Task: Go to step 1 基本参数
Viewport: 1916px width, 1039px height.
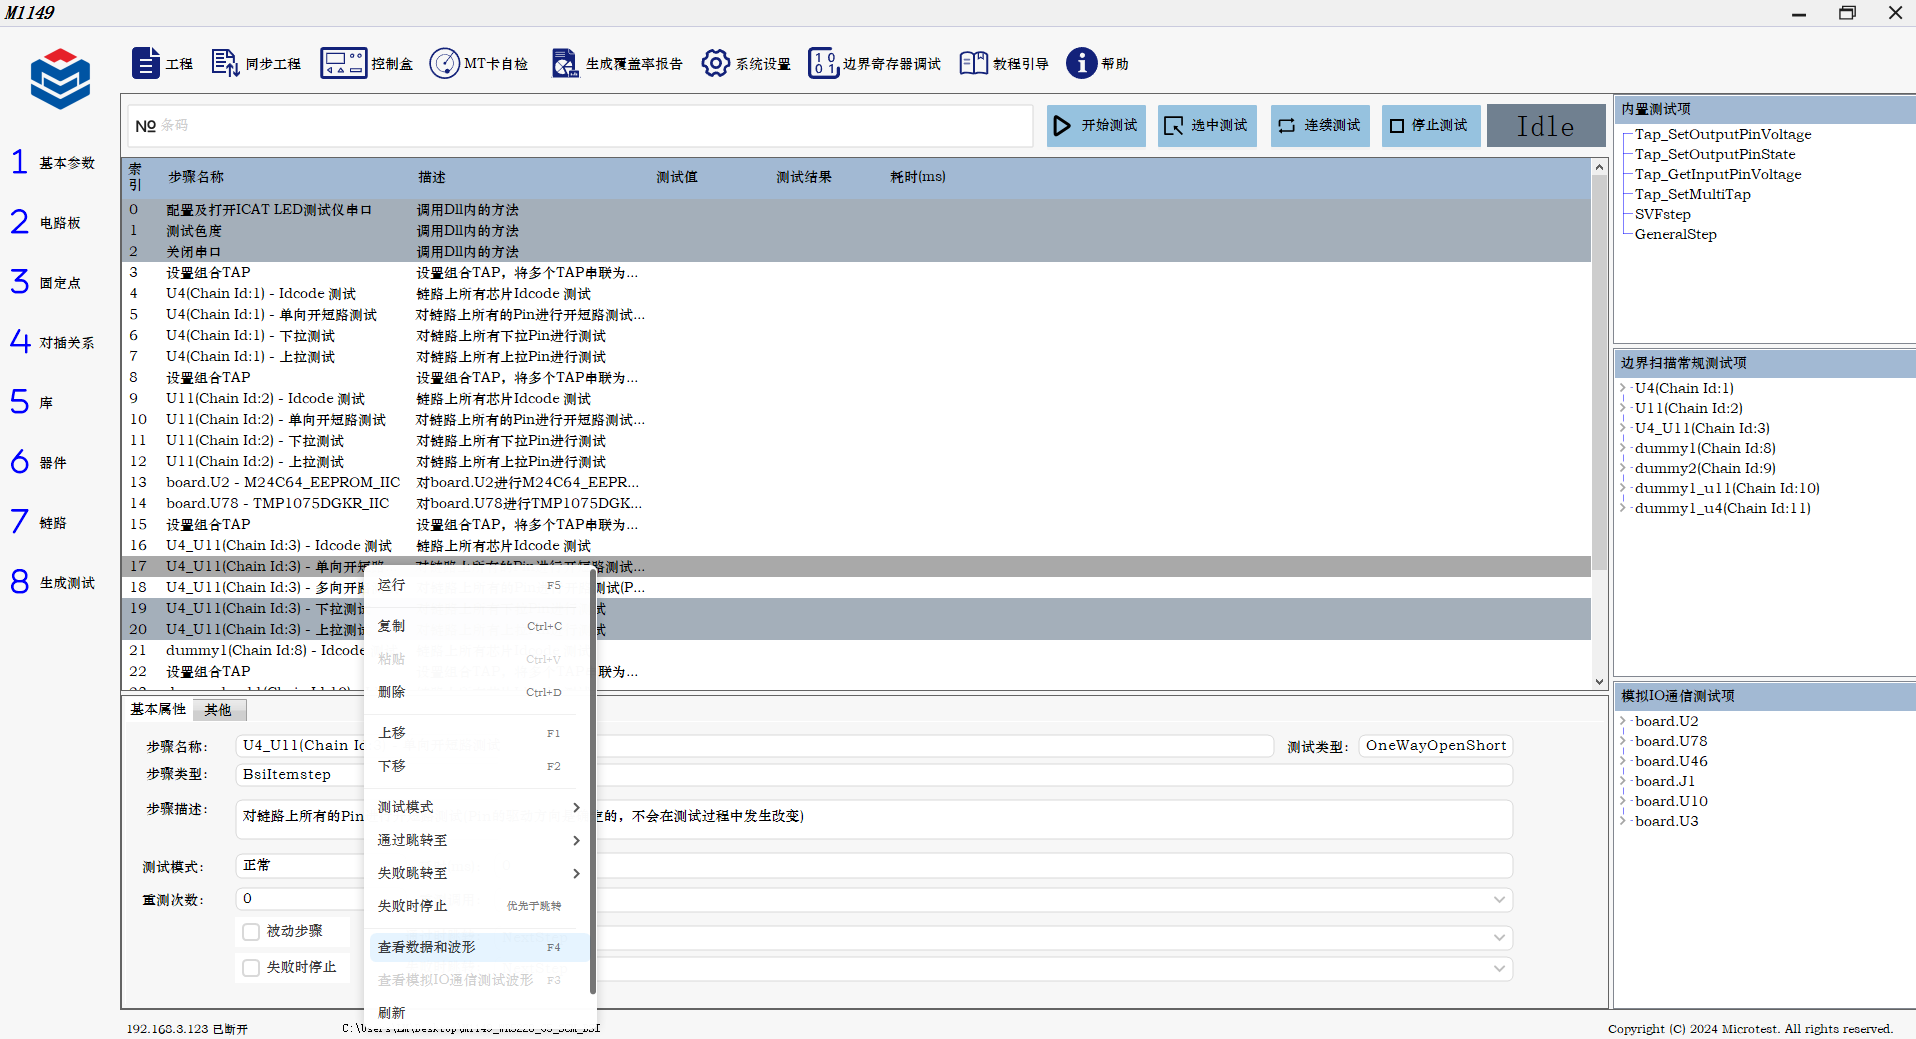Action: coord(53,162)
